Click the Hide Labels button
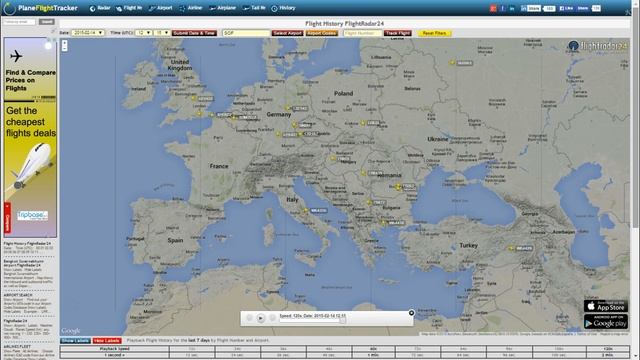This screenshot has width=640, height=360. click(107, 340)
